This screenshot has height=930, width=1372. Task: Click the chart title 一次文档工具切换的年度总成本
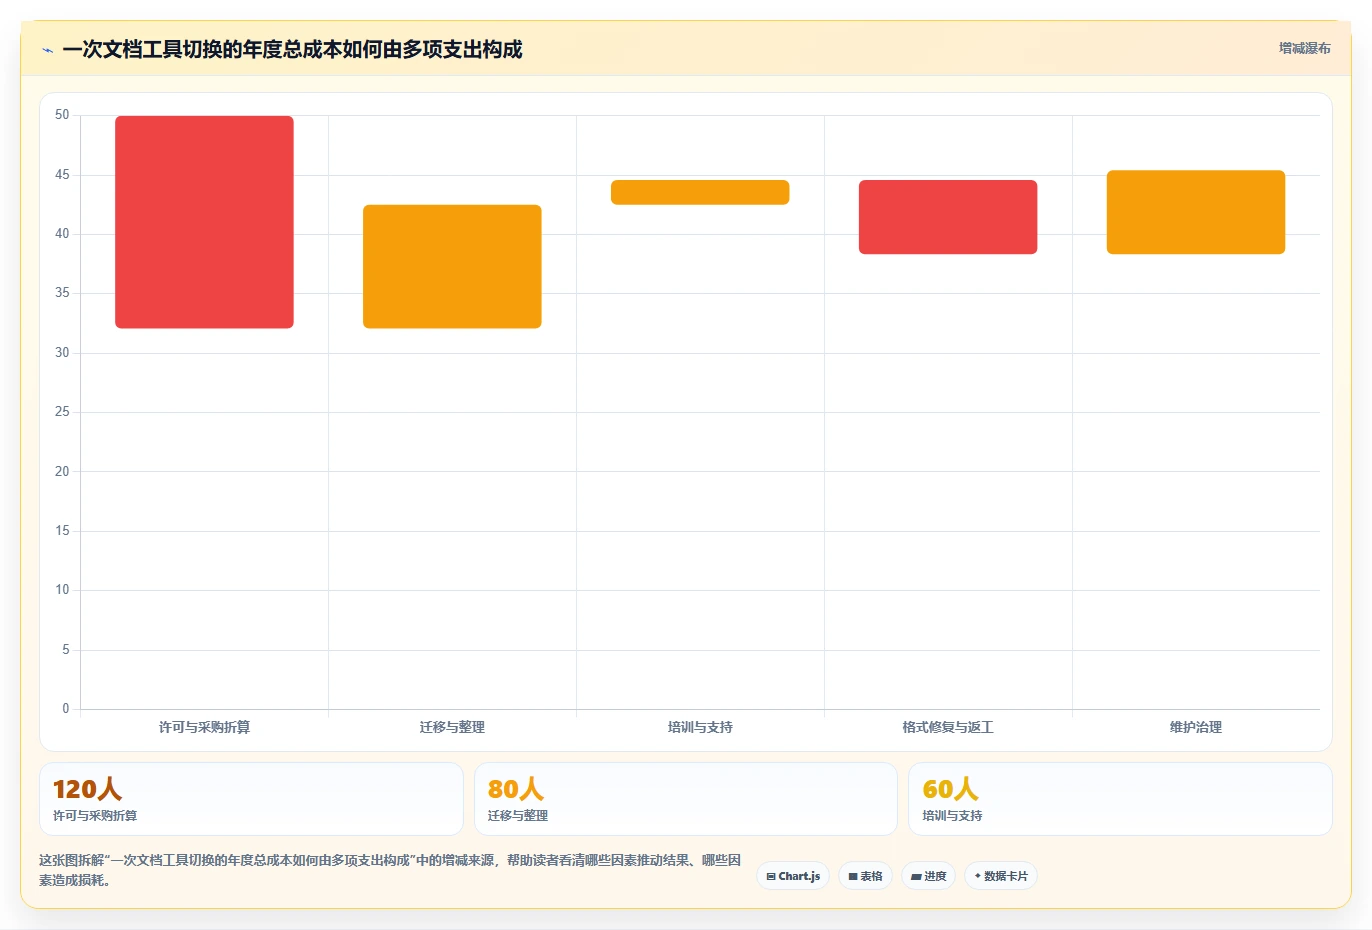(292, 50)
